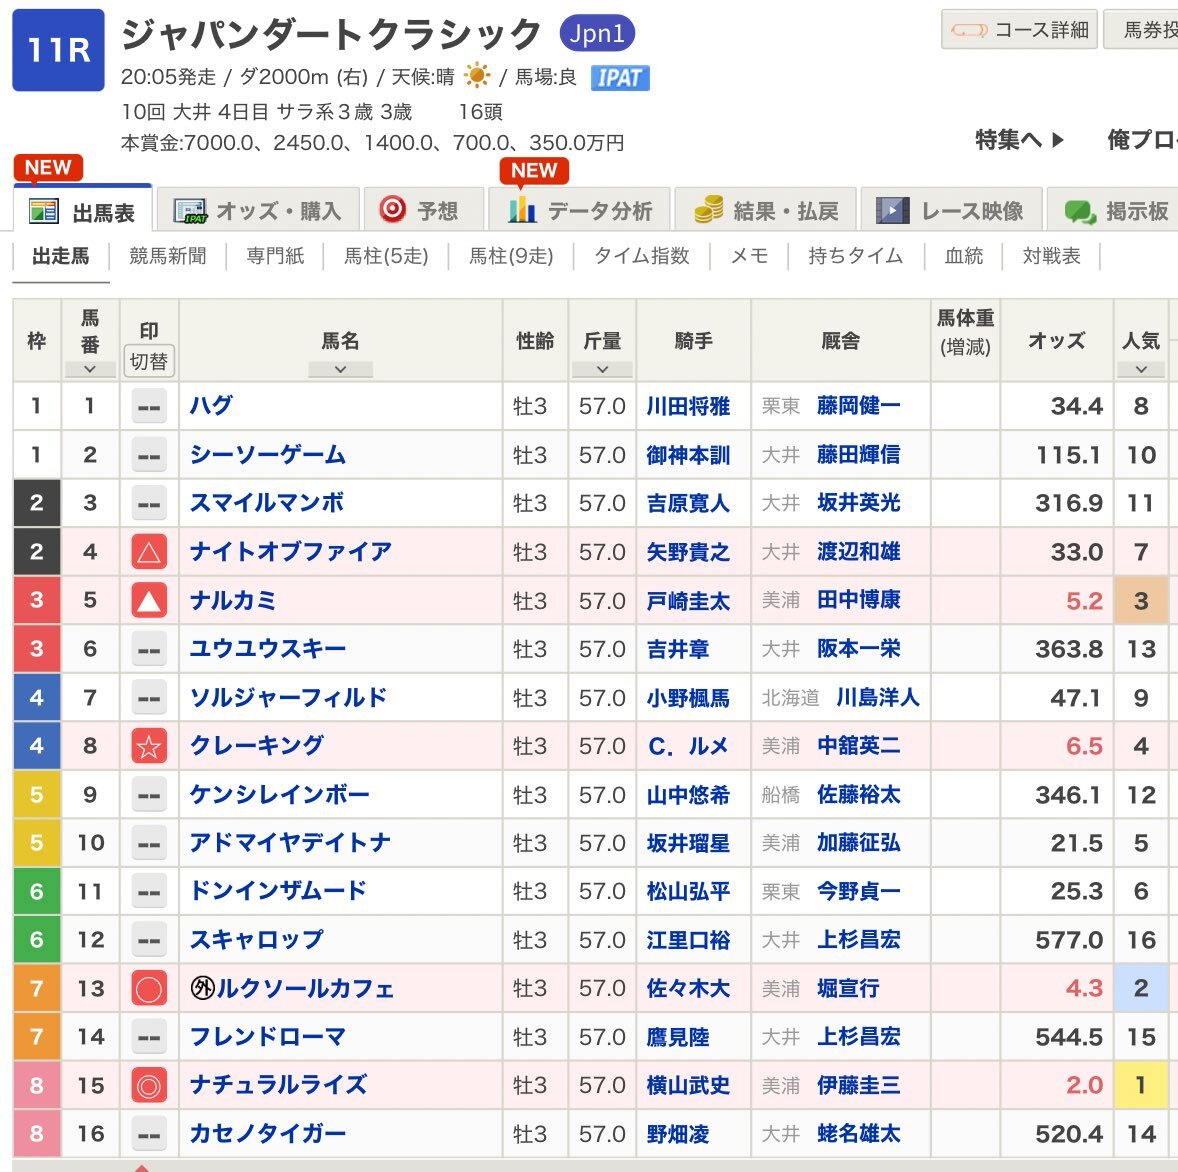Toggle the mark selector for シーソーゲーム

click(149, 456)
